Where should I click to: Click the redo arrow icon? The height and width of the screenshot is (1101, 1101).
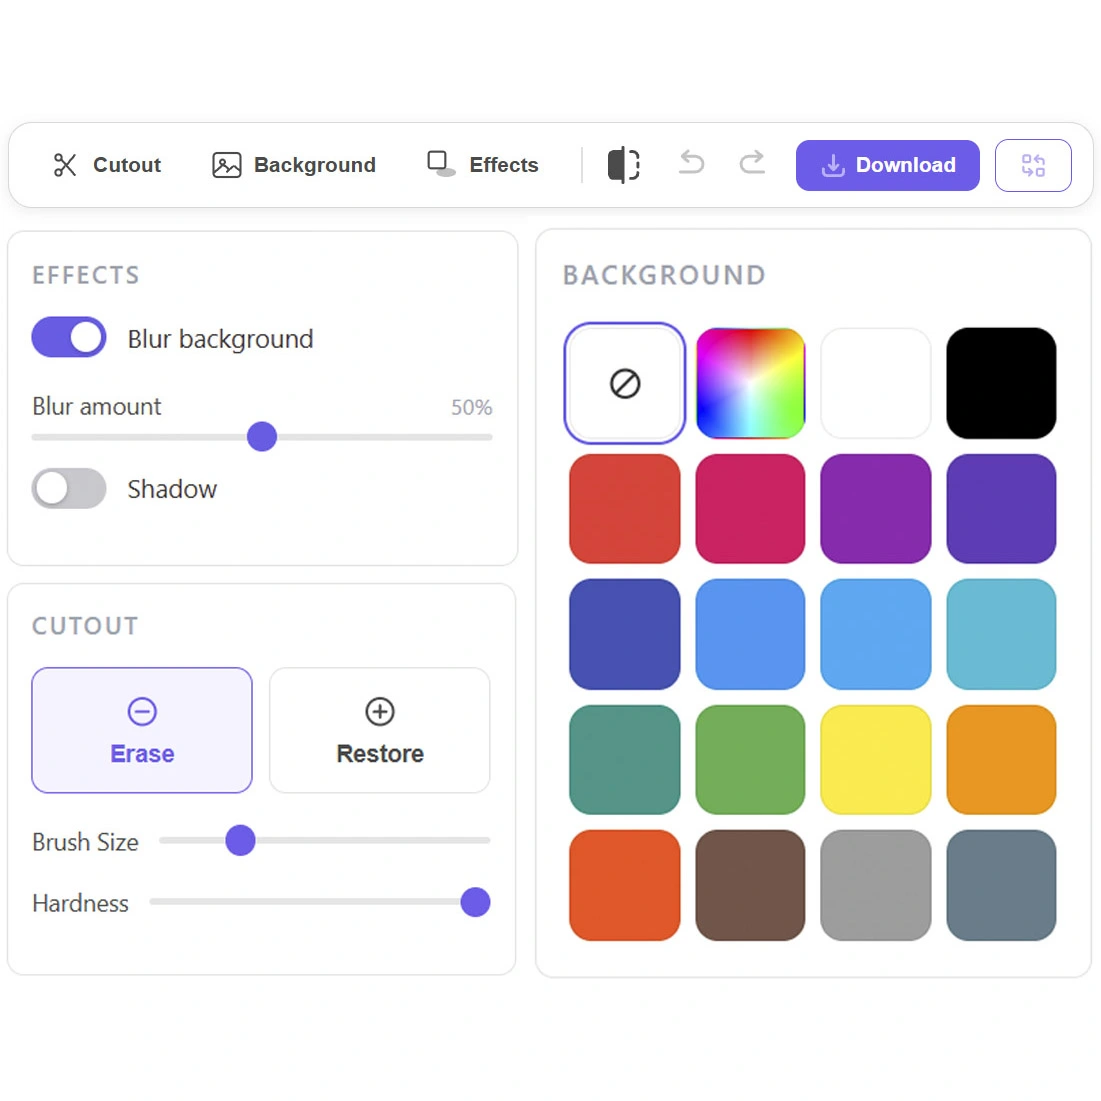[752, 162]
